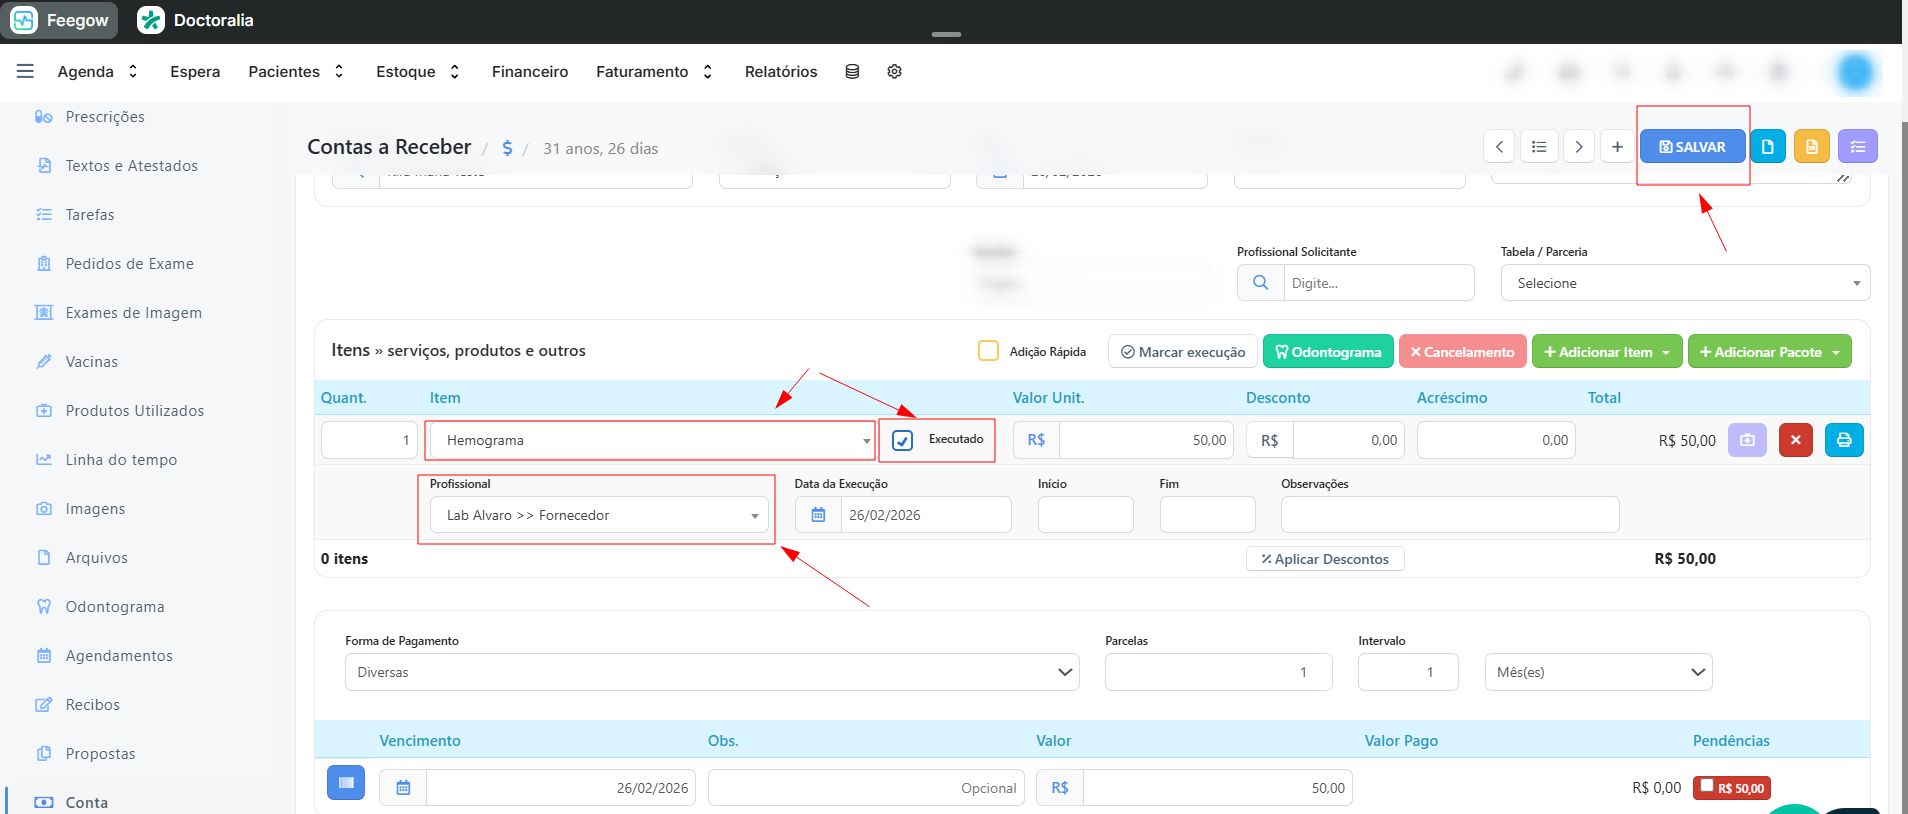This screenshot has width=1908, height=814.
Task: Click the Parcelas input field
Action: (1218, 672)
